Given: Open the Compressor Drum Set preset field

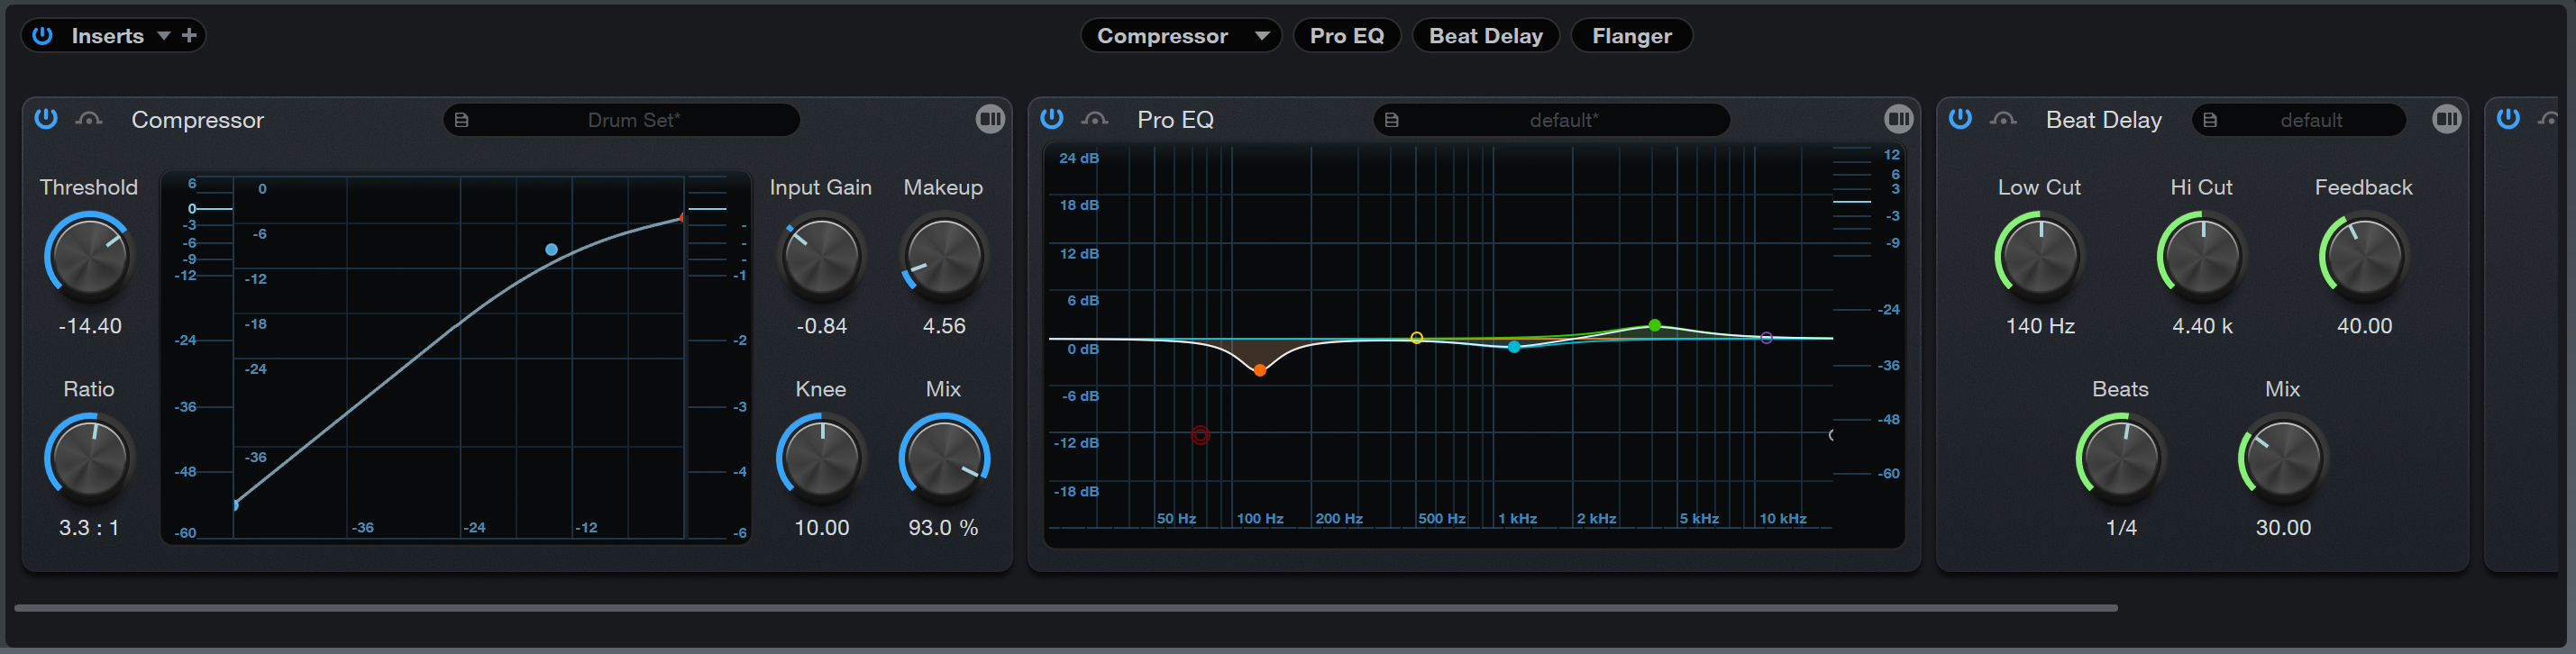Looking at the screenshot, I should (621, 120).
